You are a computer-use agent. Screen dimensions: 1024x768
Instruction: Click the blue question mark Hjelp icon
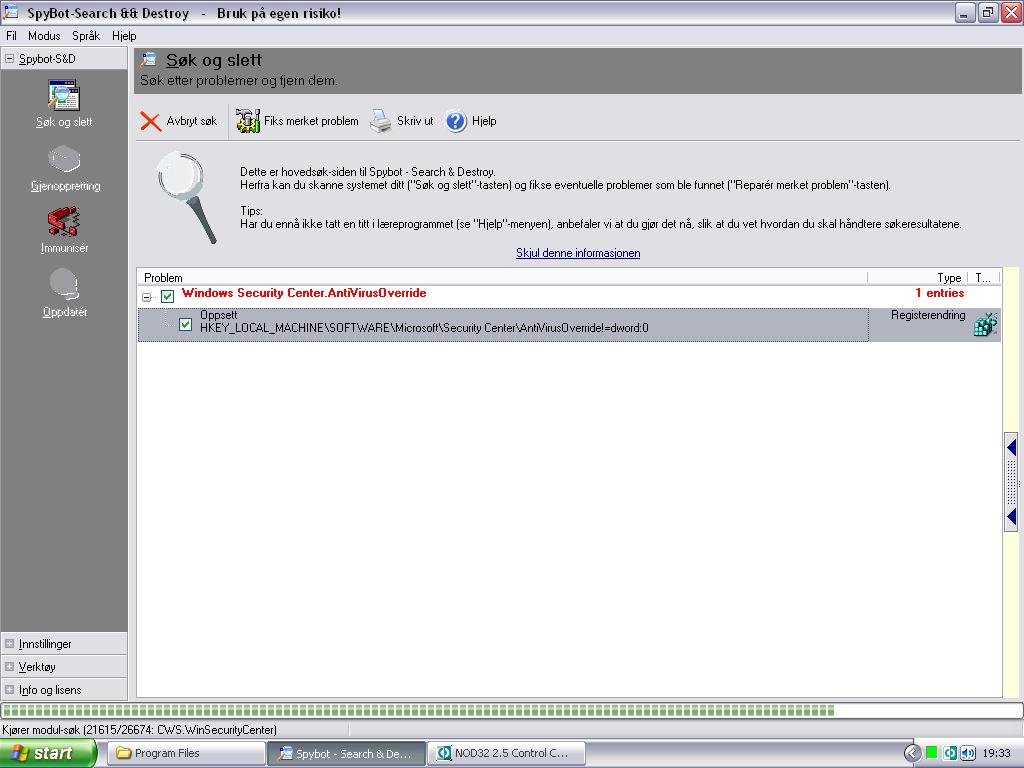tap(456, 121)
